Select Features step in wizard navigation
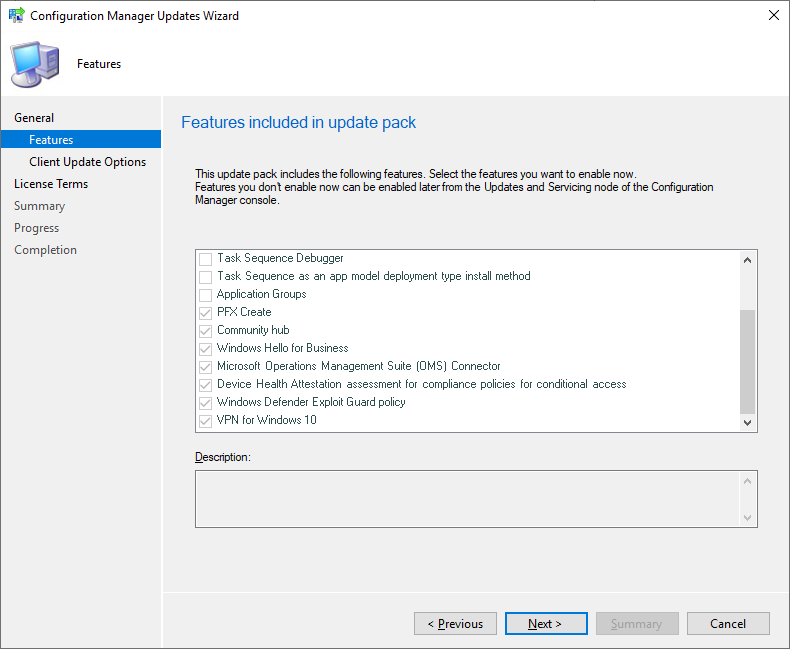 51,140
